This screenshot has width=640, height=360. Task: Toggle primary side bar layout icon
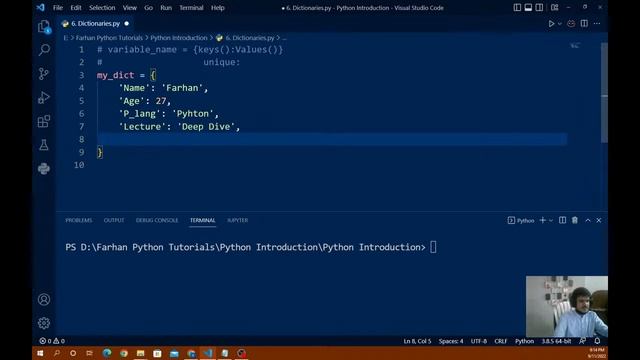pyautogui.click(x=517, y=7)
